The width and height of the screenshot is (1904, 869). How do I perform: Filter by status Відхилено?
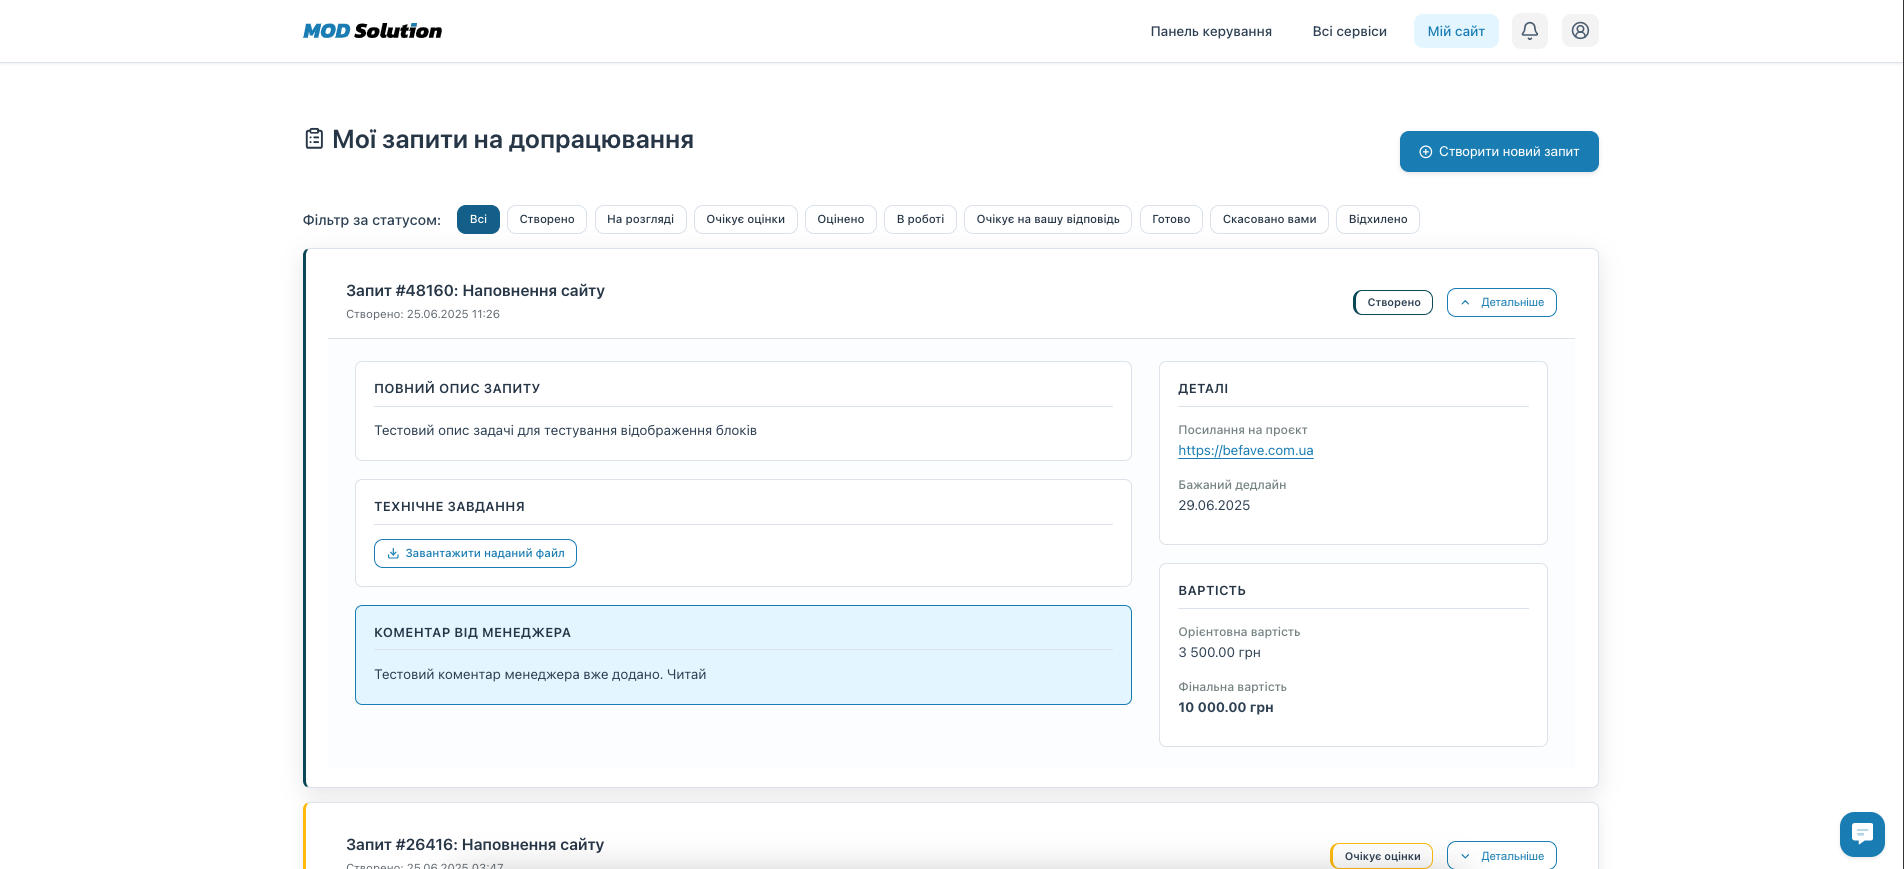(1378, 219)
